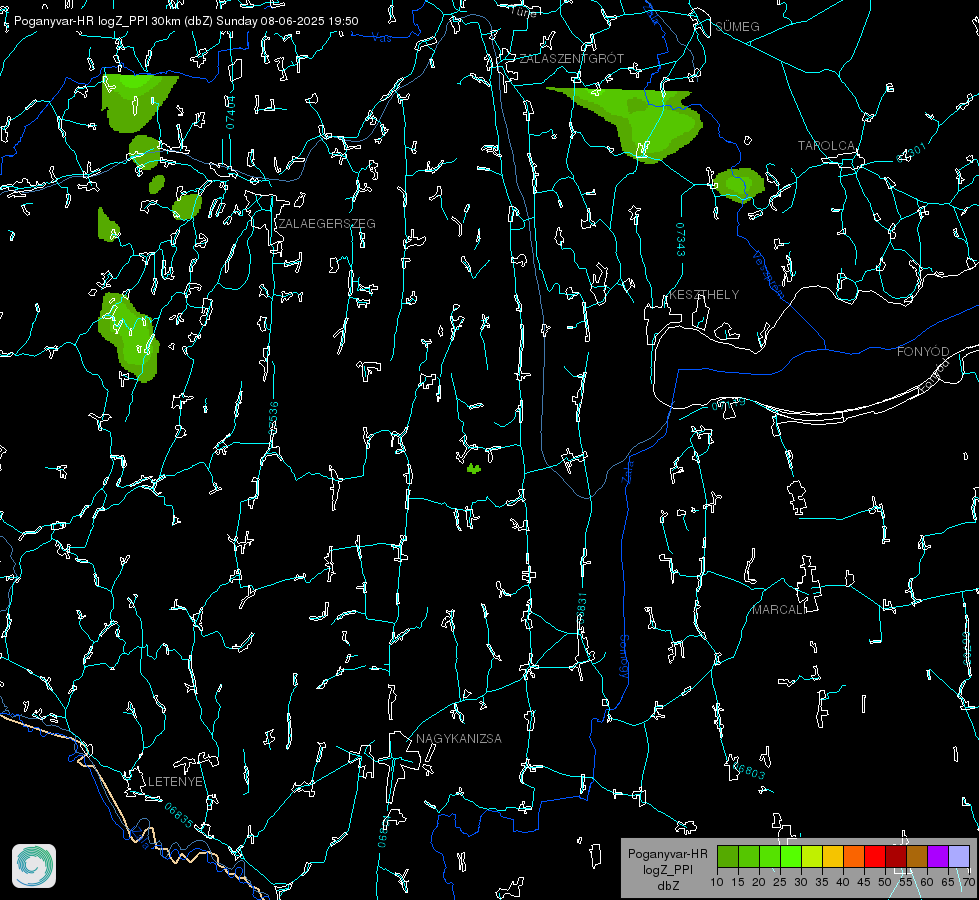979x900 pixels.
Task: Click the 07404 road number label
Action: (x=231, y=112)
